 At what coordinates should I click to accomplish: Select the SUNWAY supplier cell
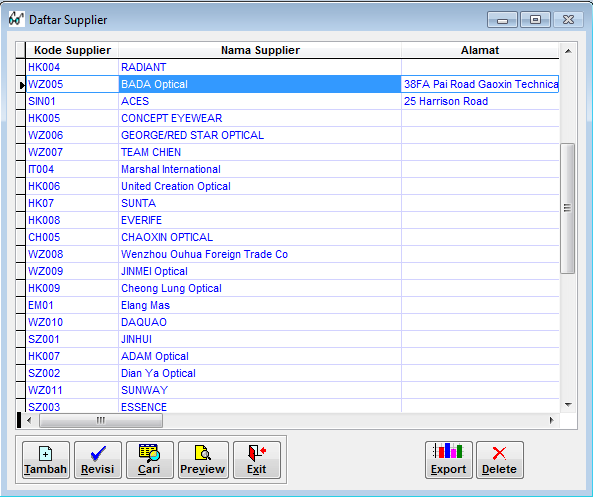[260, 391]
